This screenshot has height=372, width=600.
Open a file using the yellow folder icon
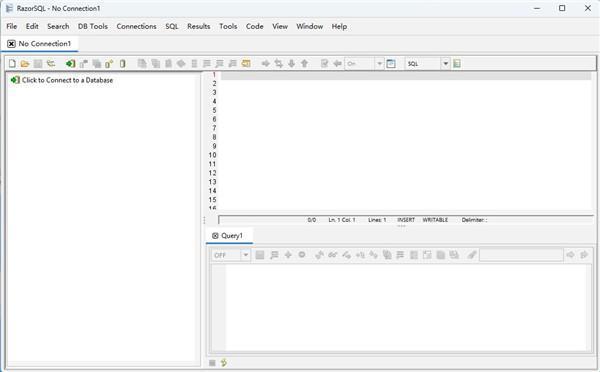tap(25, 64)
